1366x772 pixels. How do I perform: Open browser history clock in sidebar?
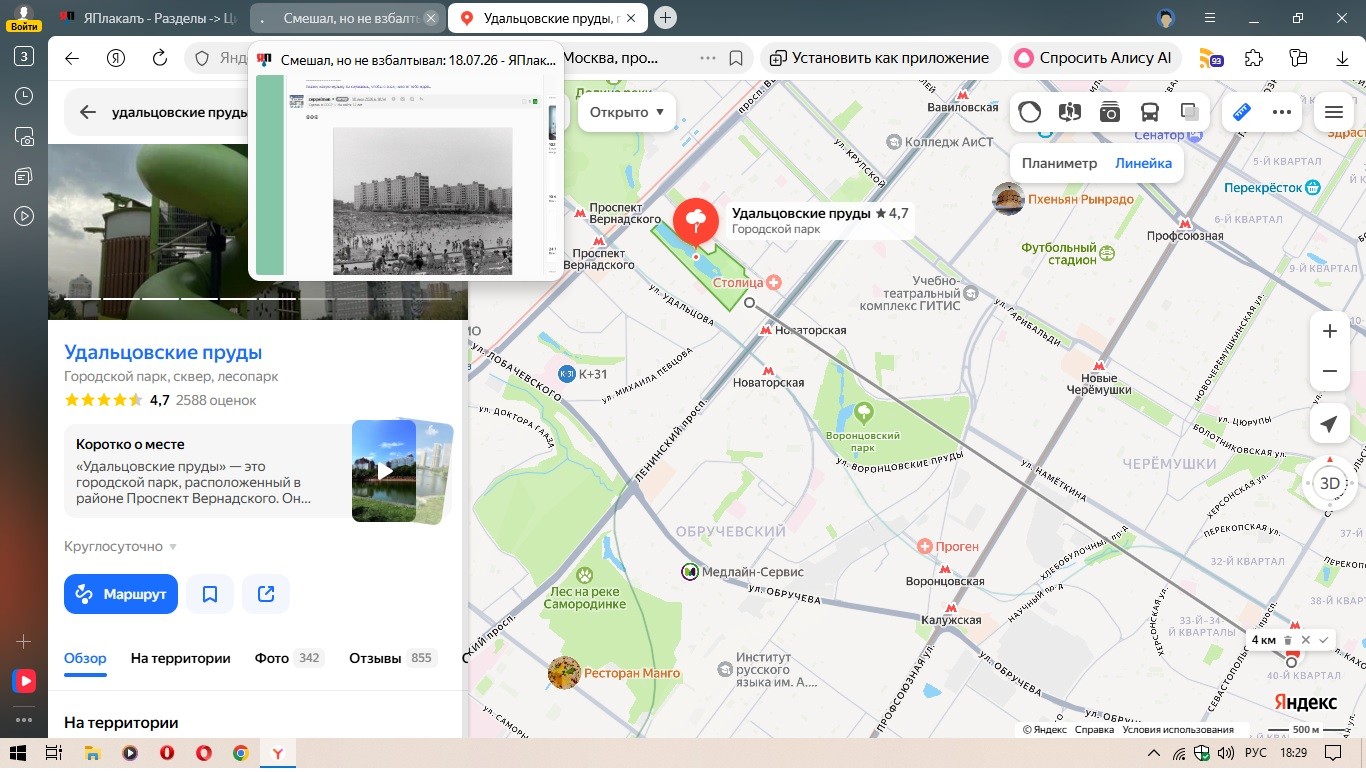24,96
